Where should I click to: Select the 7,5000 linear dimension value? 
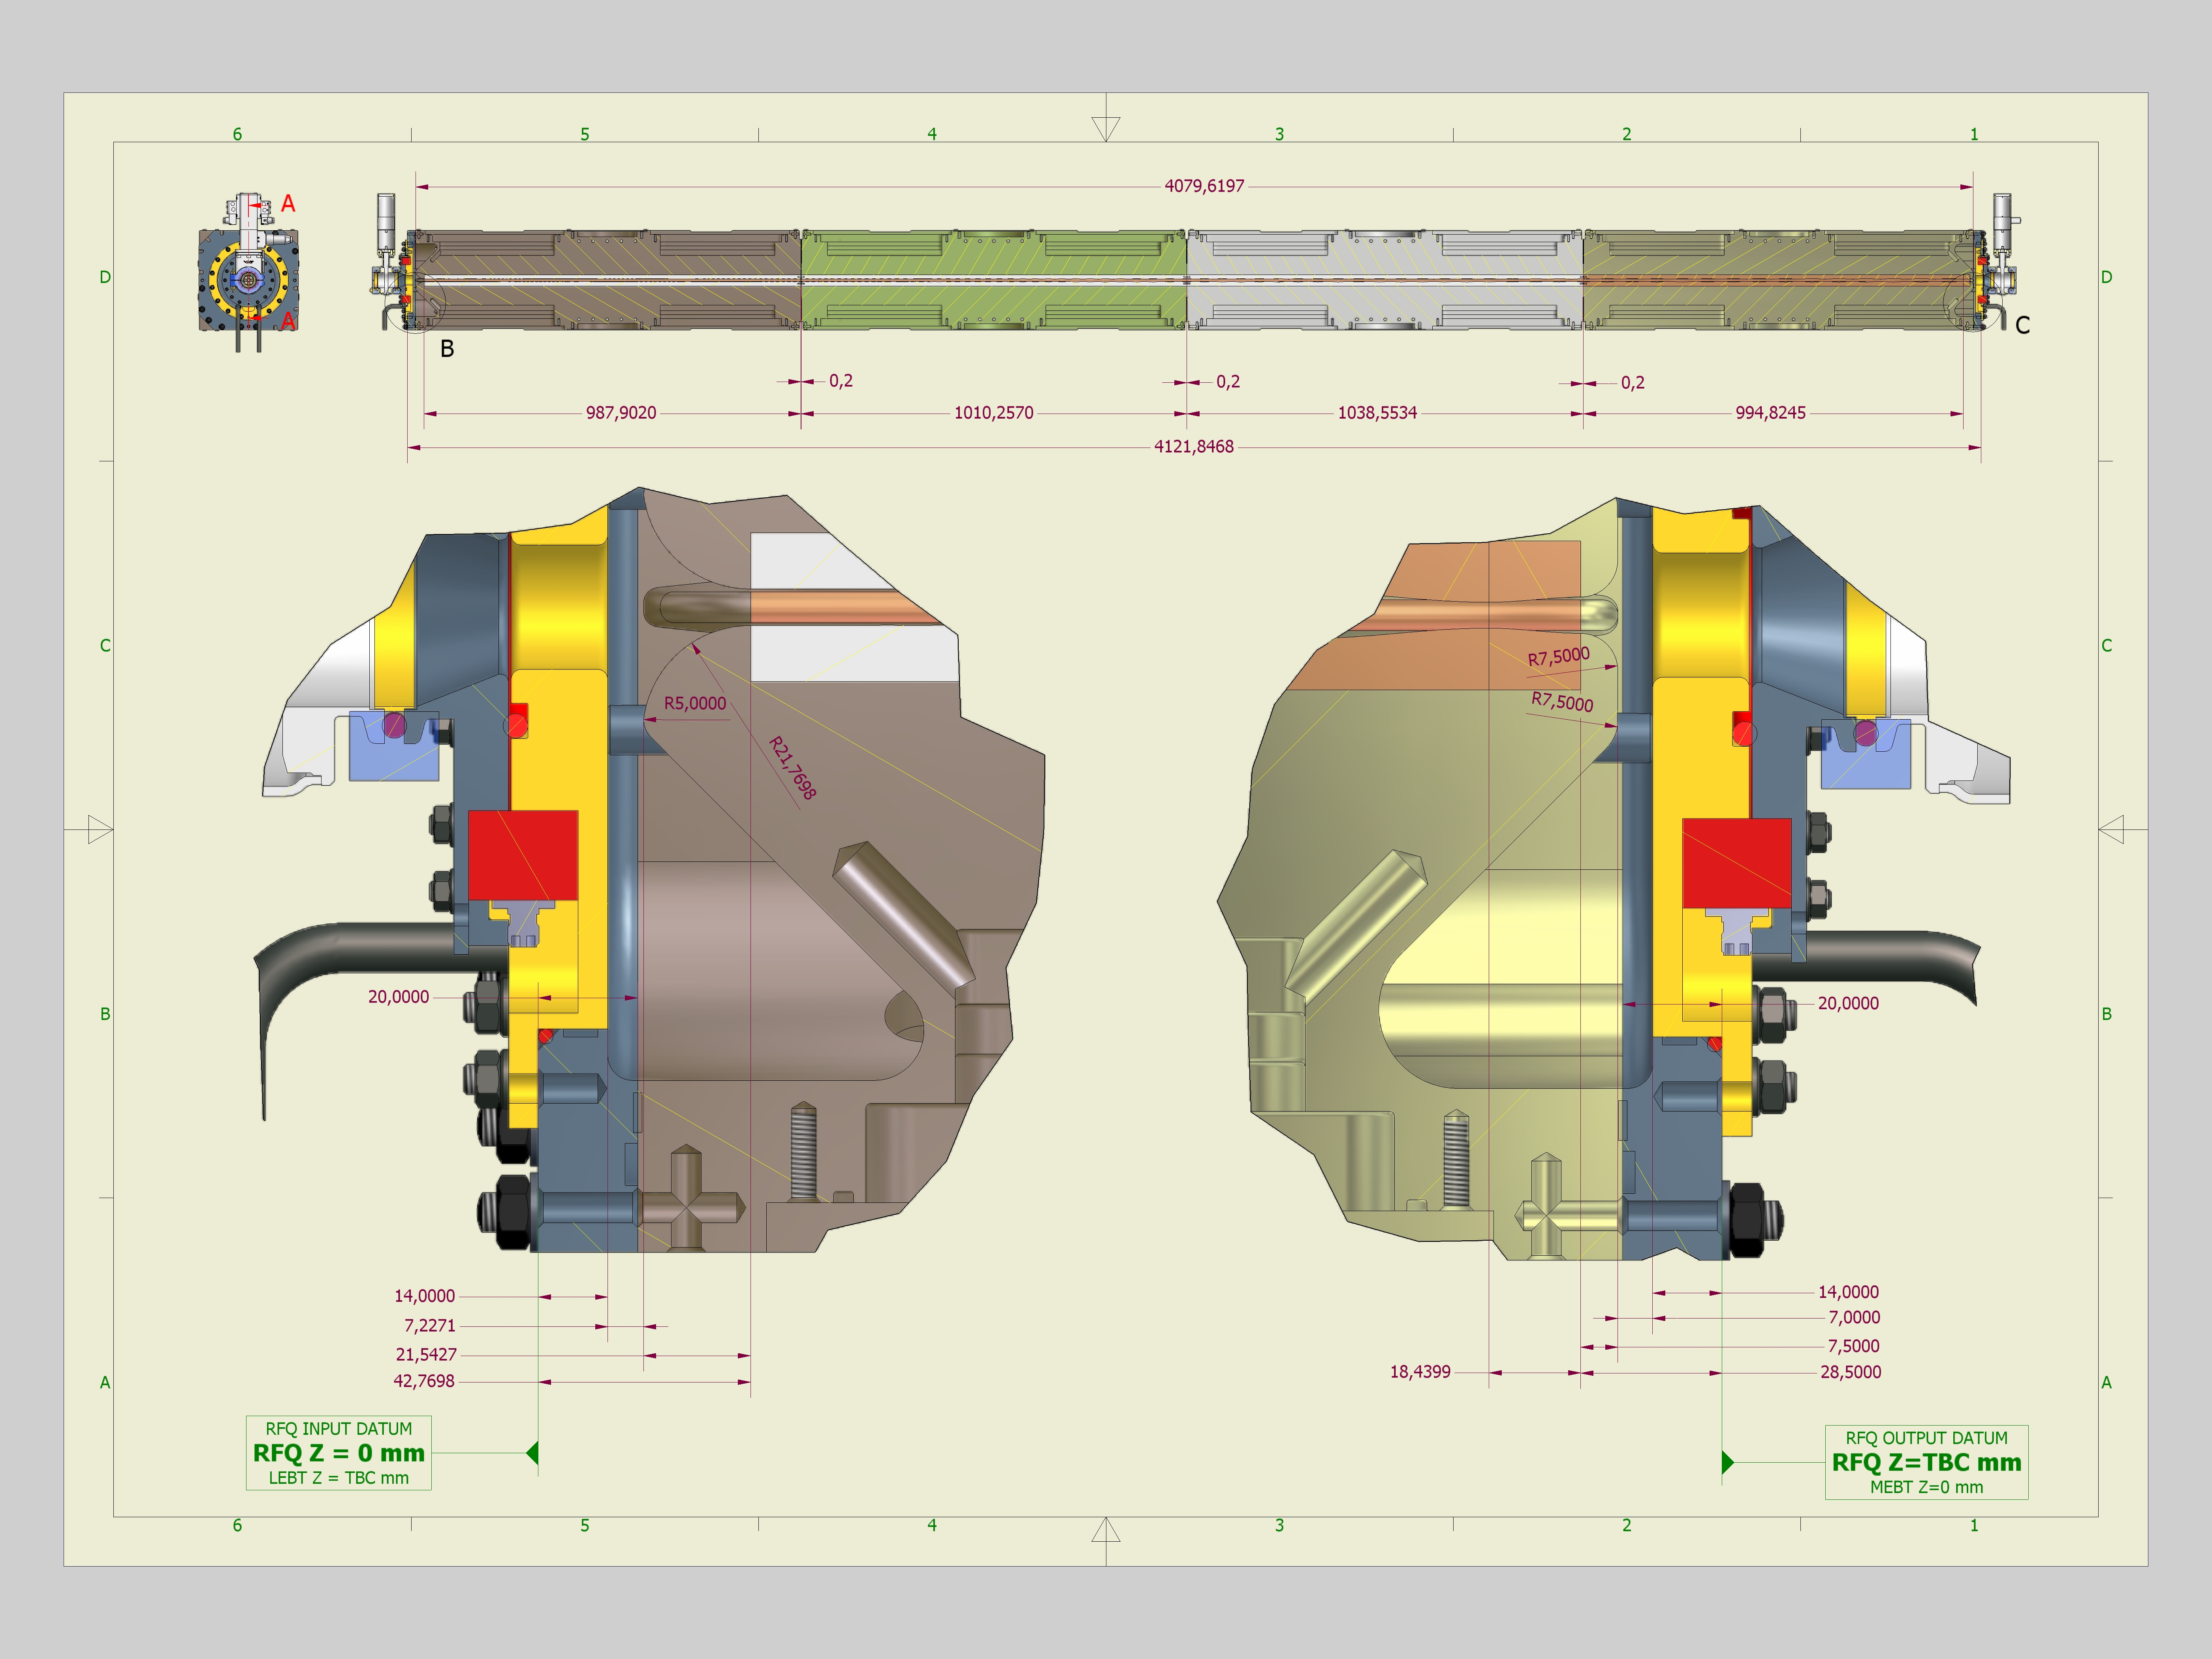[1854, 1346]
